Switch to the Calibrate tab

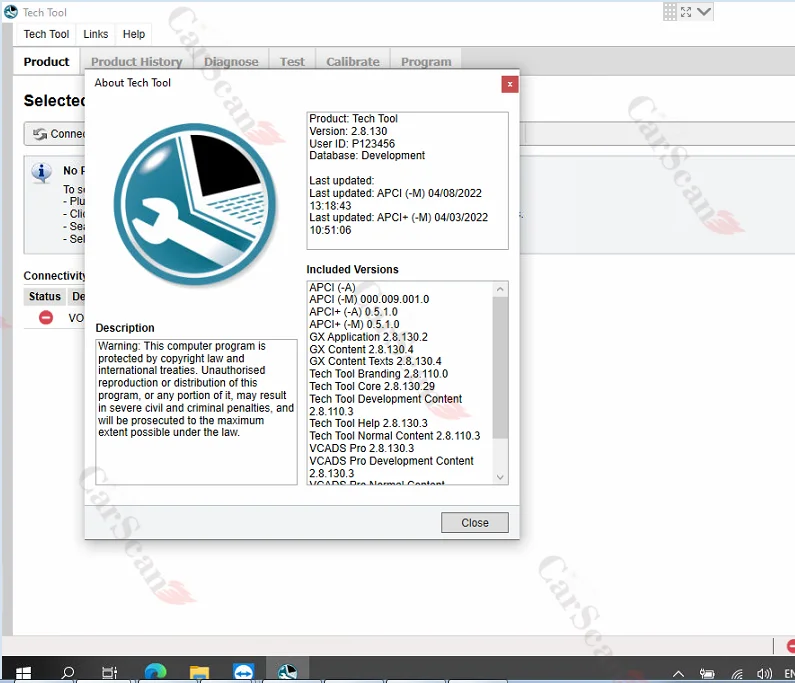353,62
